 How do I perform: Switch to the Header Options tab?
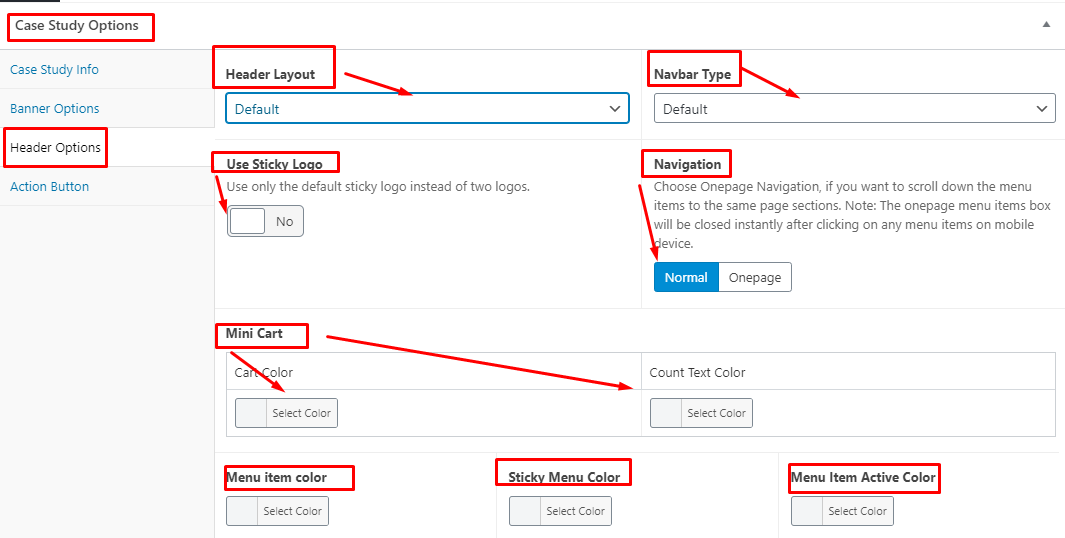(55, 147)
